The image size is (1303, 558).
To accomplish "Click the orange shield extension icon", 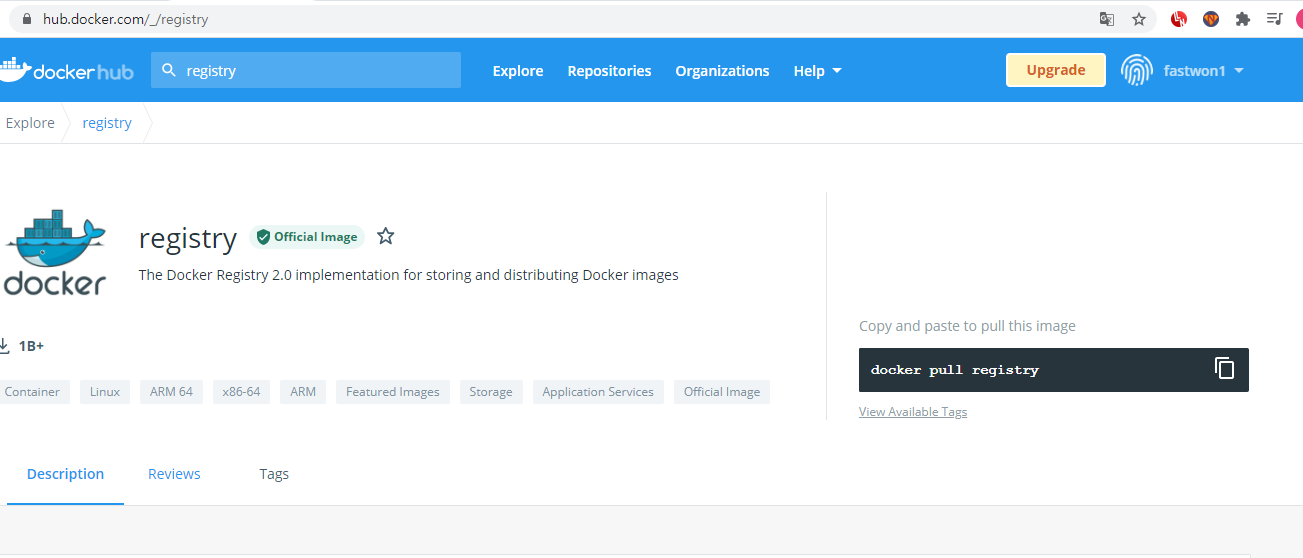I will click(1211, 19).
